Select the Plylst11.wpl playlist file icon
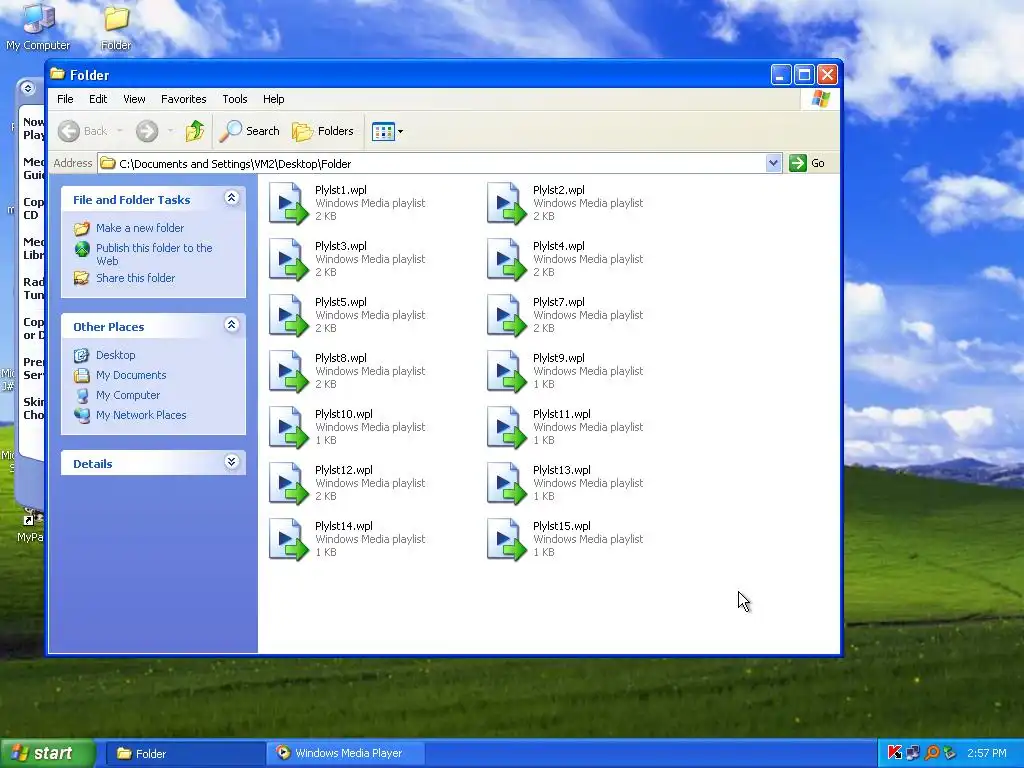 (x=506, y=428)
